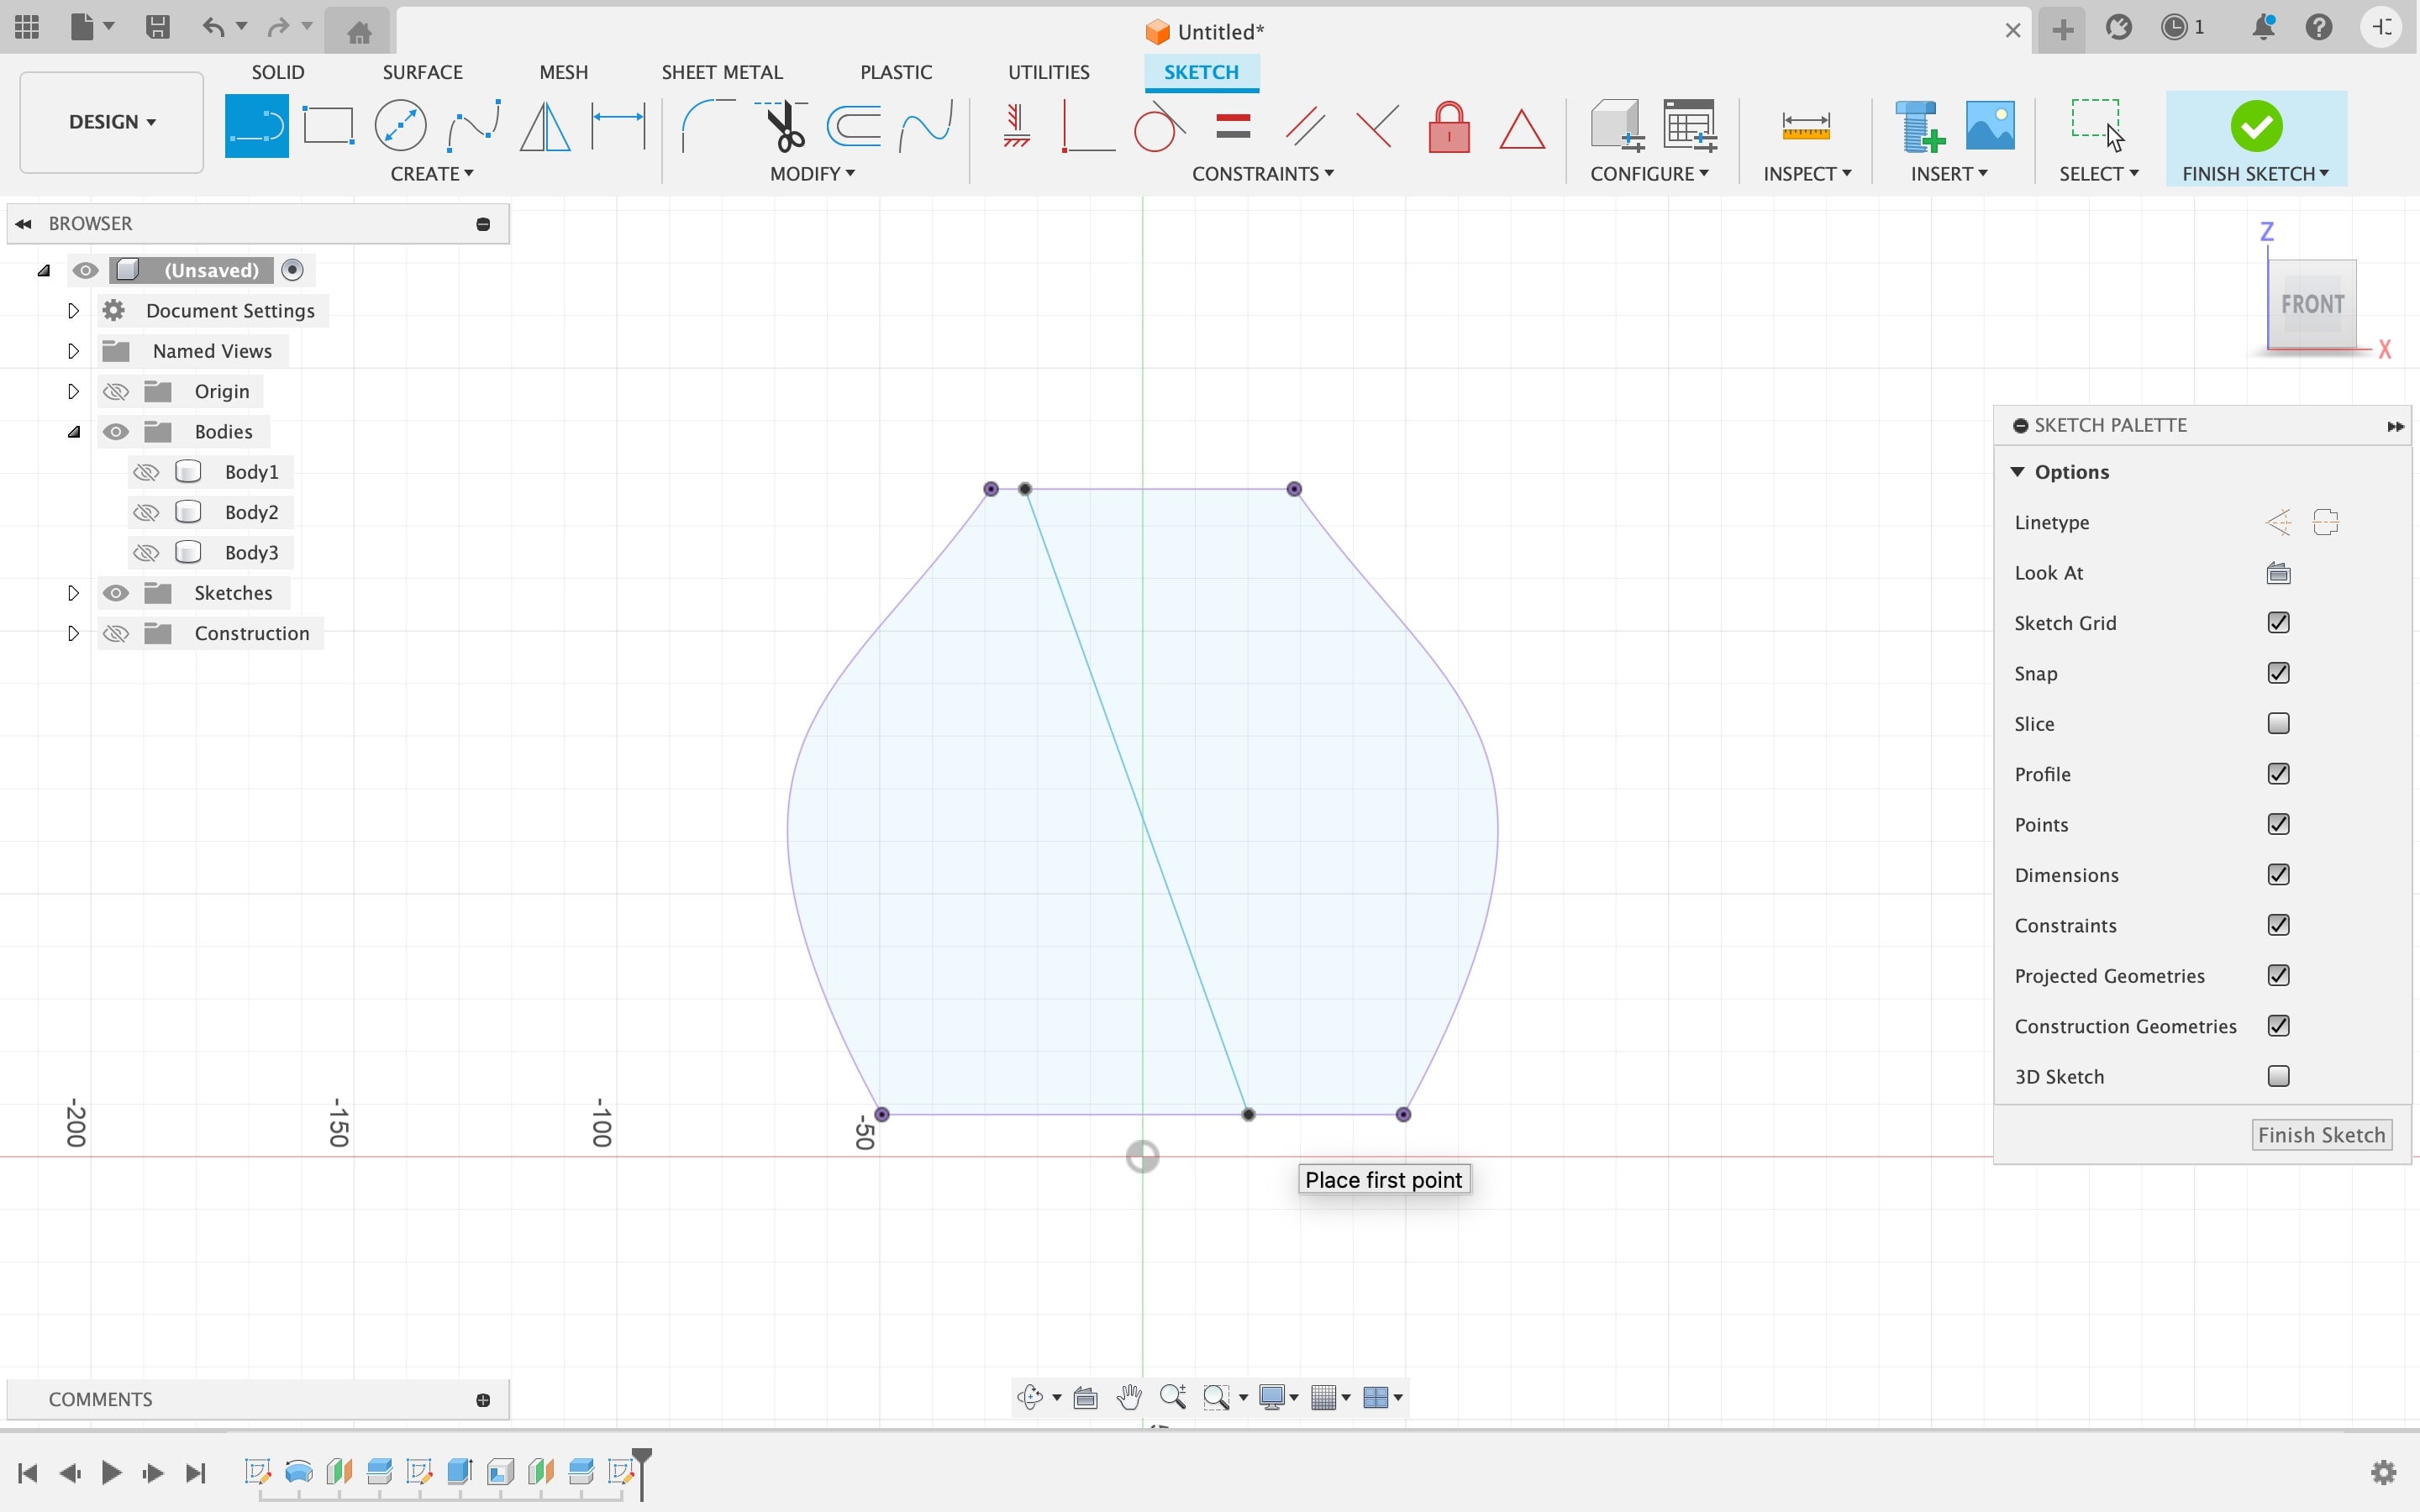
Task: Open Change Parameters table icon
Action: click(x=1690, y=126)
